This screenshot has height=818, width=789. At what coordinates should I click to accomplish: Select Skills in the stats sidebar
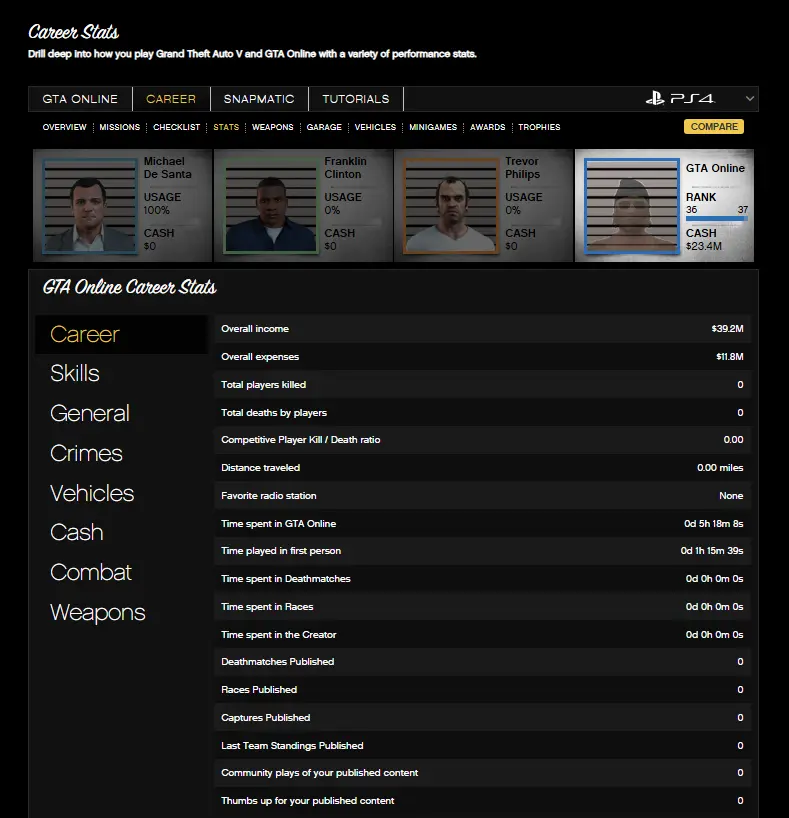75,374
